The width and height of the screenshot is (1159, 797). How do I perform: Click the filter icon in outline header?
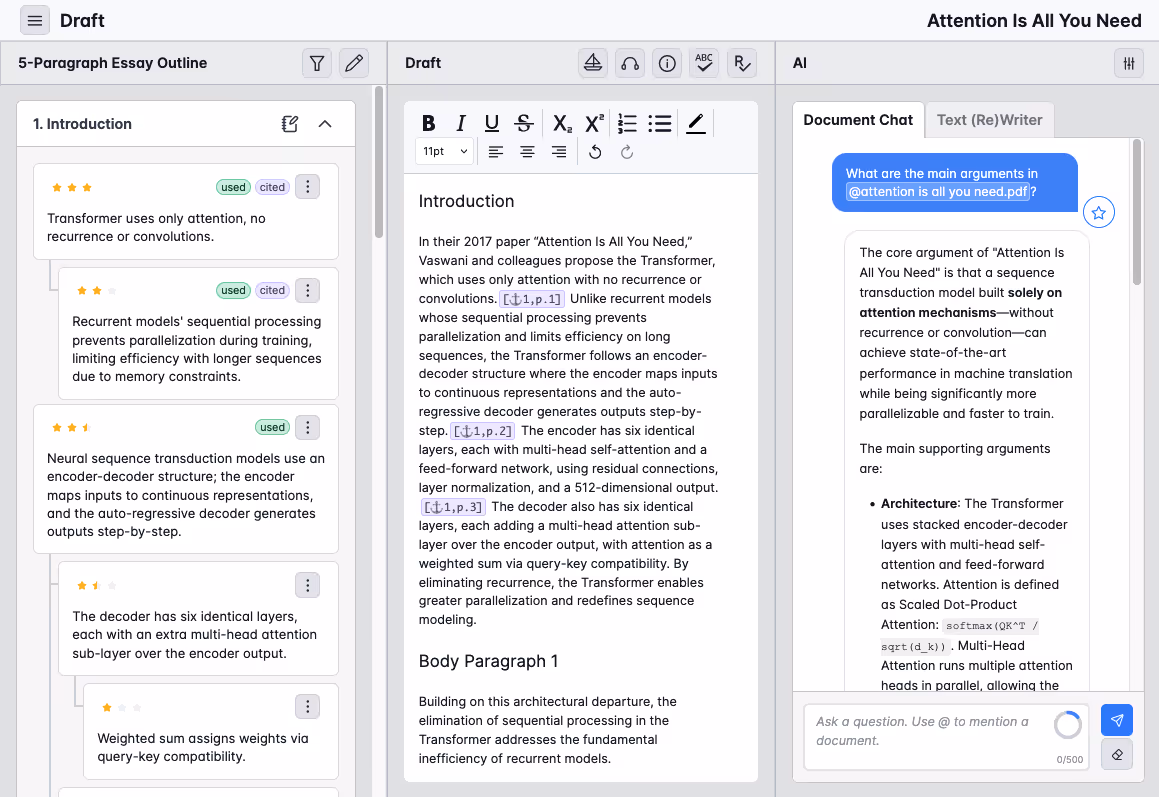coord(316,64)
